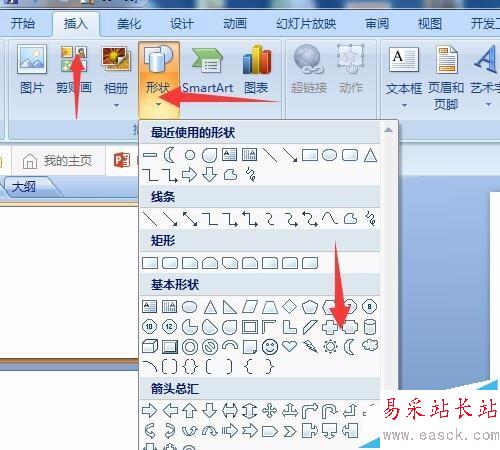Select double-headed arrow line in 线条

click(x=190, y=219)
